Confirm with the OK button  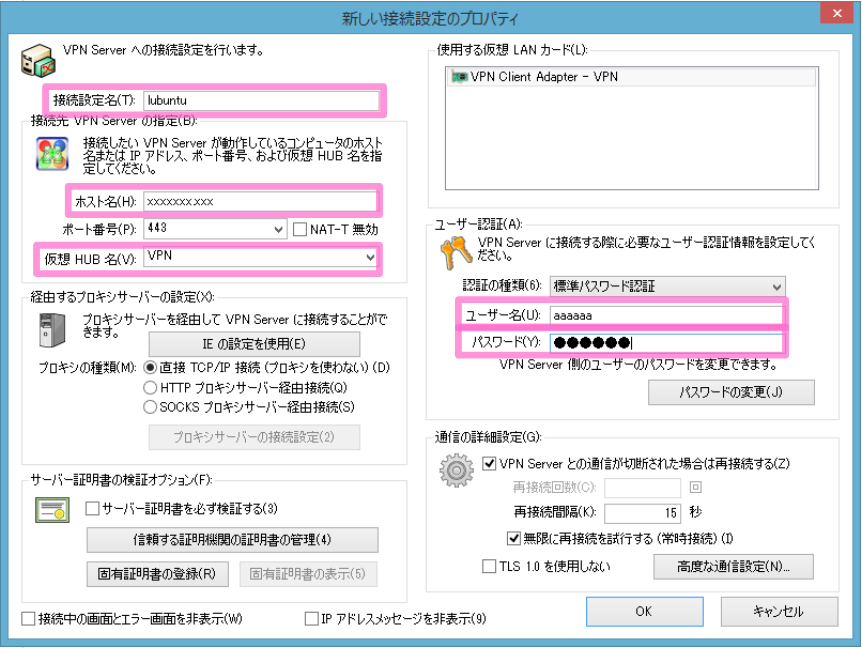pyautogui.click(x=644, y=611)
